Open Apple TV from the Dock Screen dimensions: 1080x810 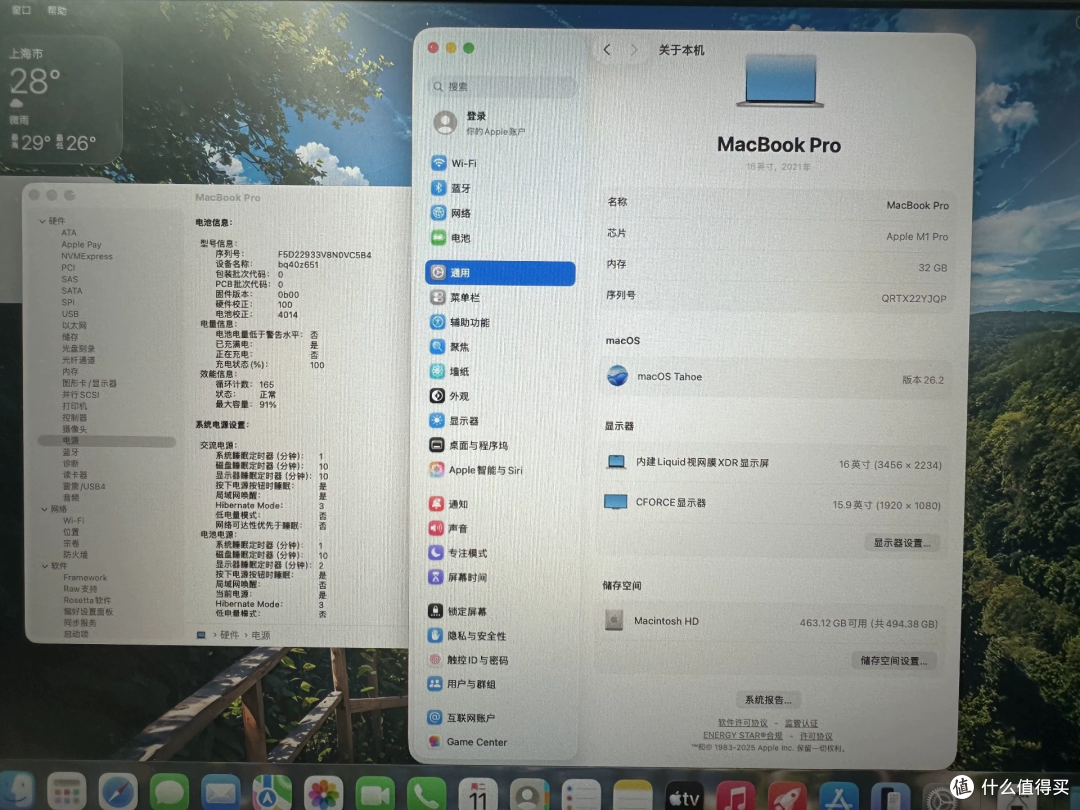685,798
